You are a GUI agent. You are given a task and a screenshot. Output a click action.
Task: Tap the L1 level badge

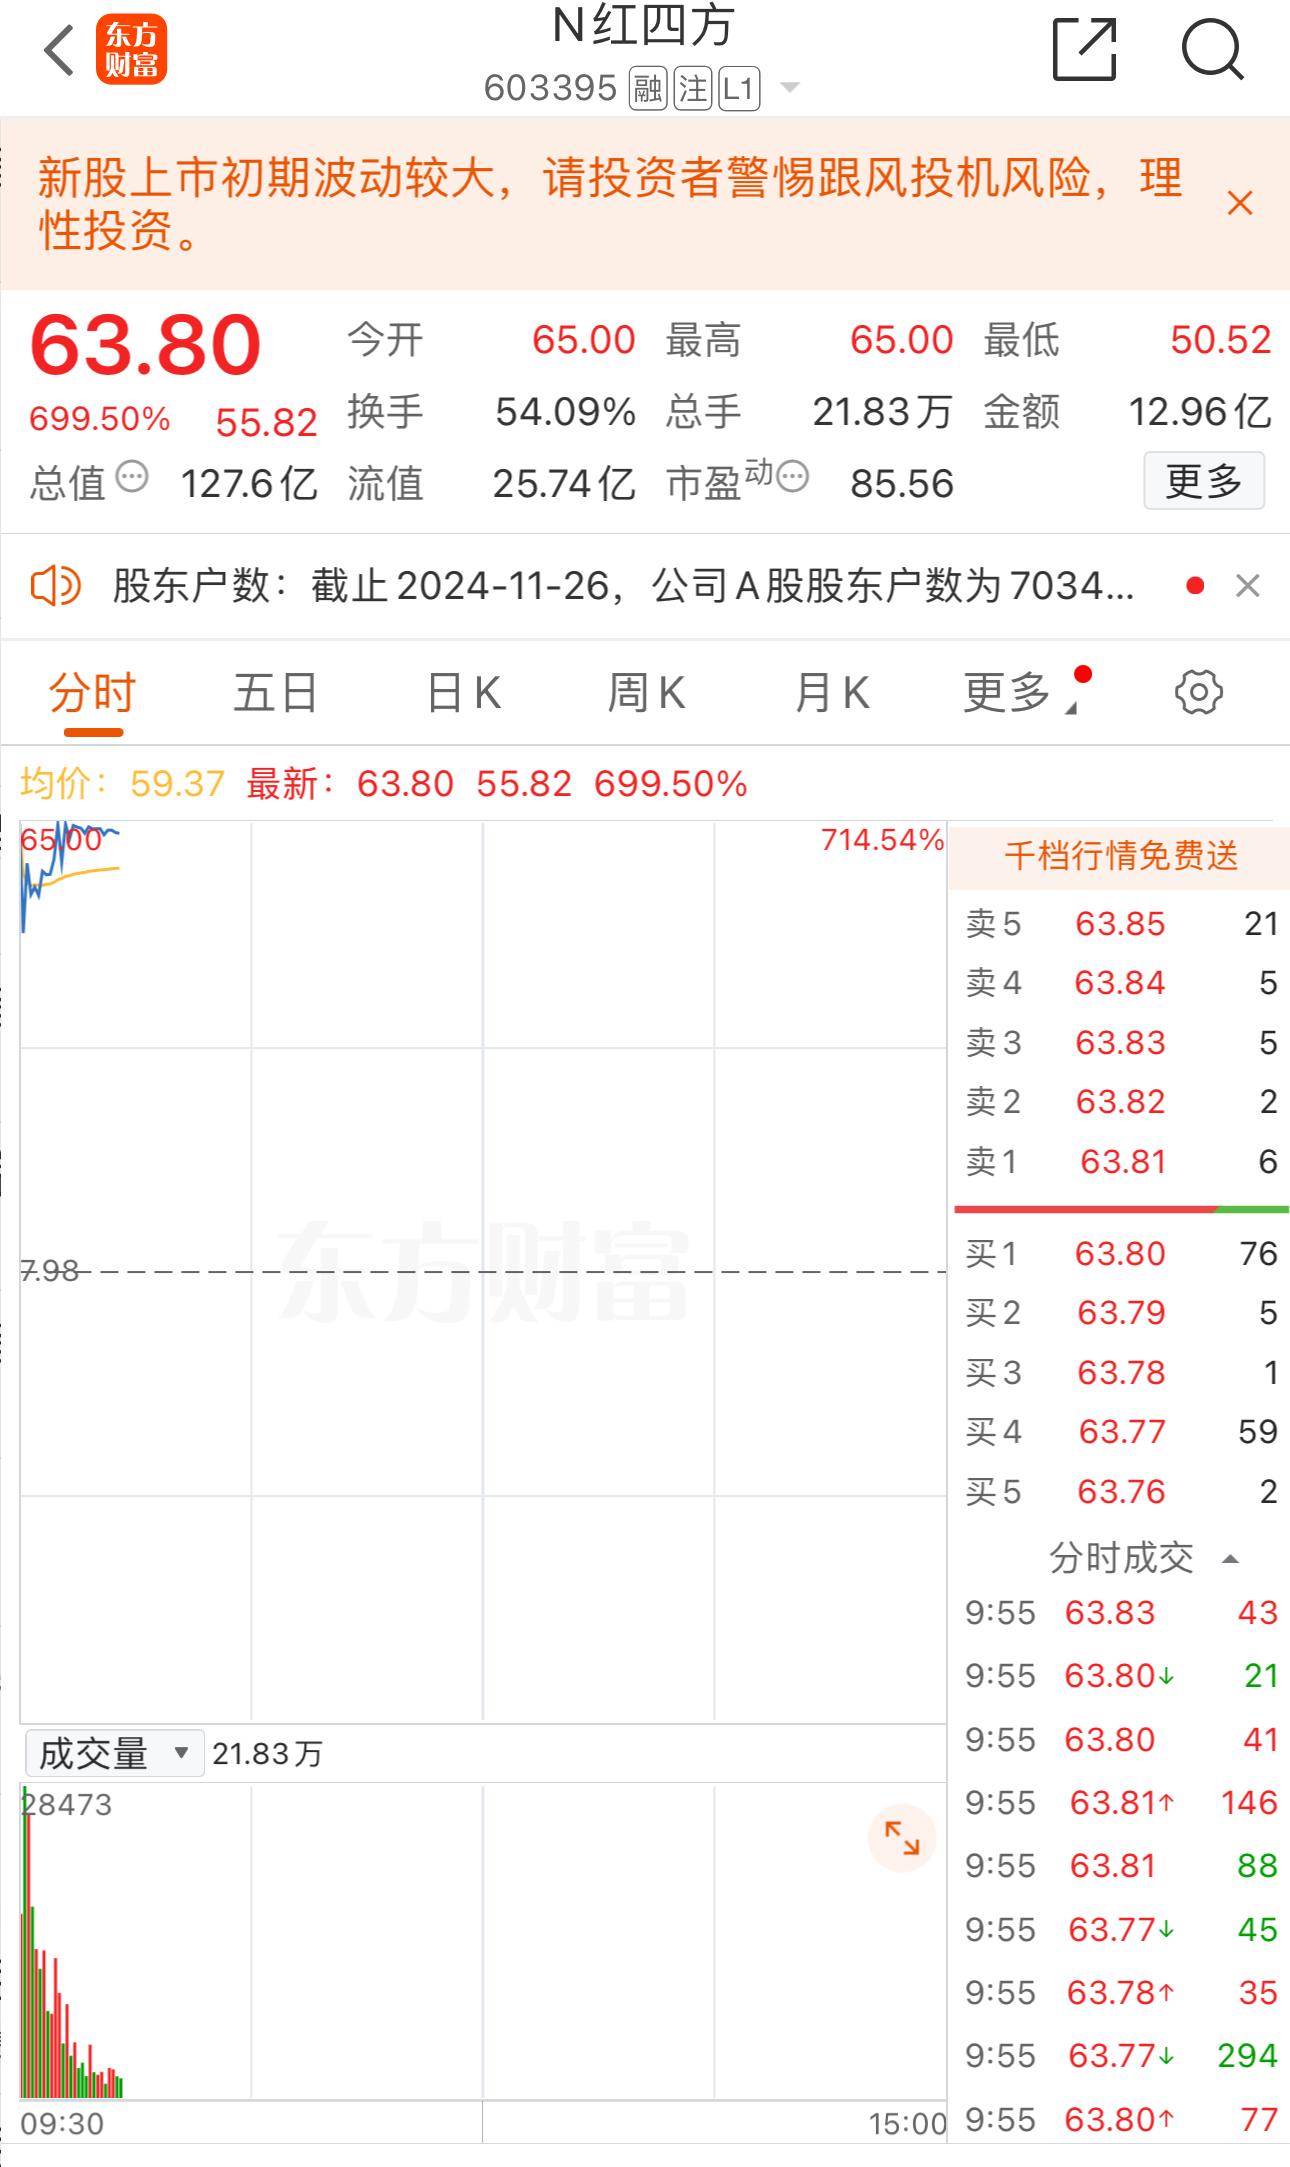click(x=739, y=89)
